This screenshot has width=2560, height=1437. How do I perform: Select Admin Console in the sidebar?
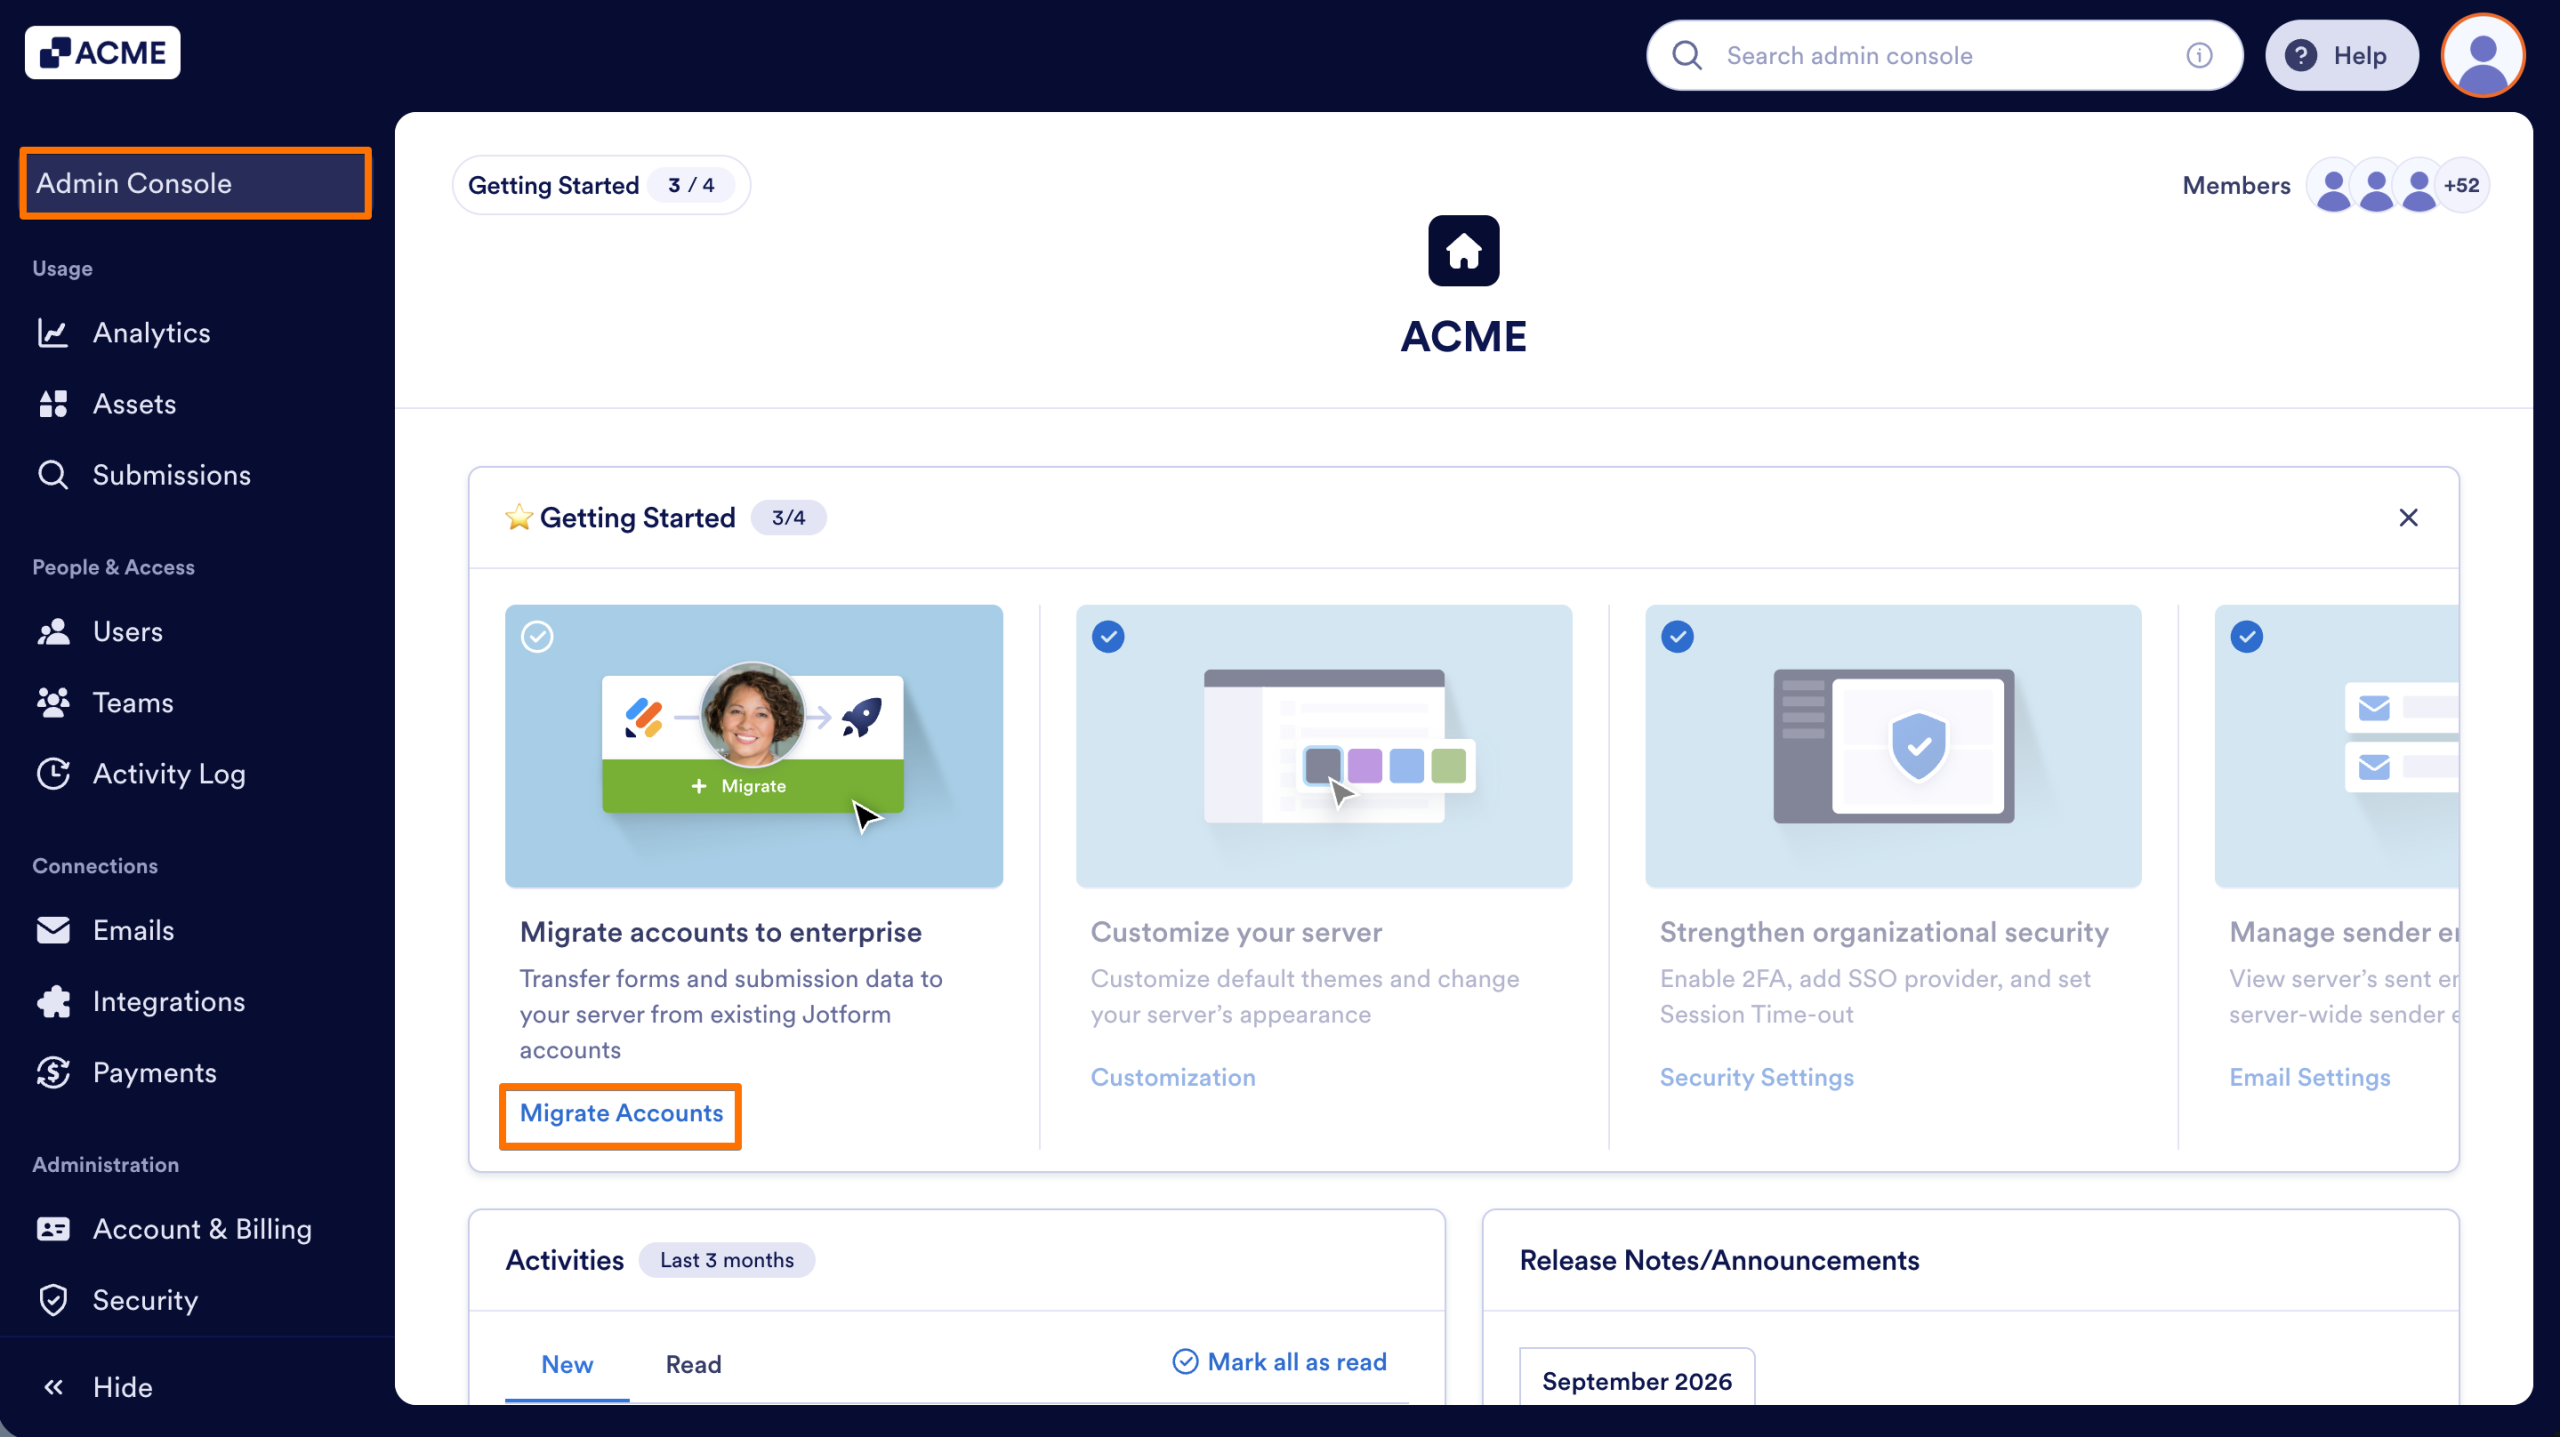click(196, 183)
